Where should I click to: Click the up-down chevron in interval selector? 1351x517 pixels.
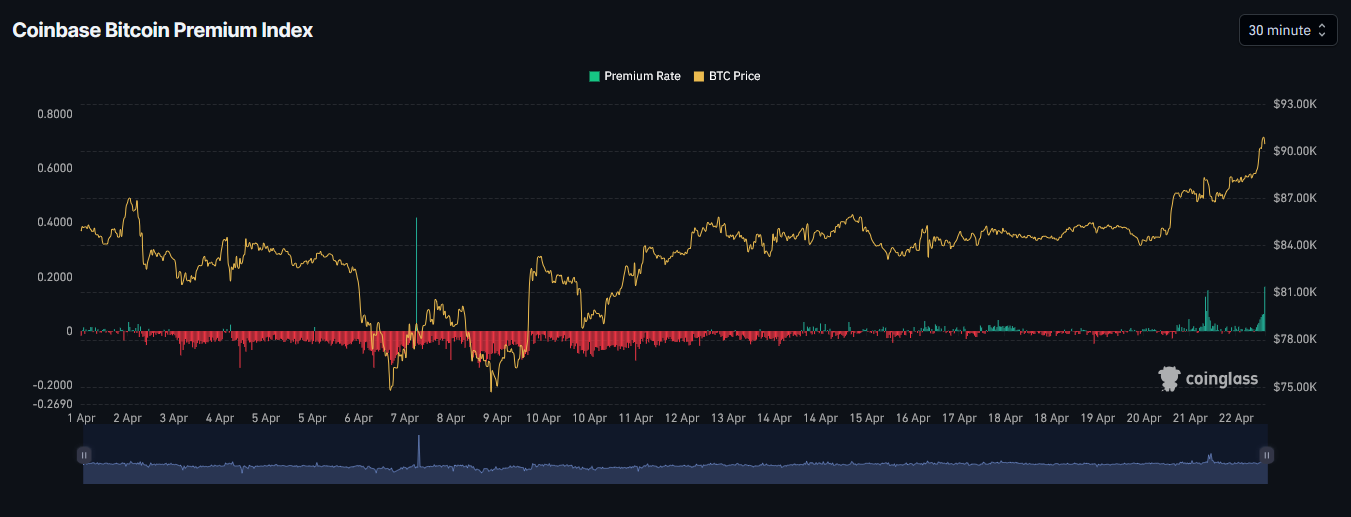coord(1322,30)
